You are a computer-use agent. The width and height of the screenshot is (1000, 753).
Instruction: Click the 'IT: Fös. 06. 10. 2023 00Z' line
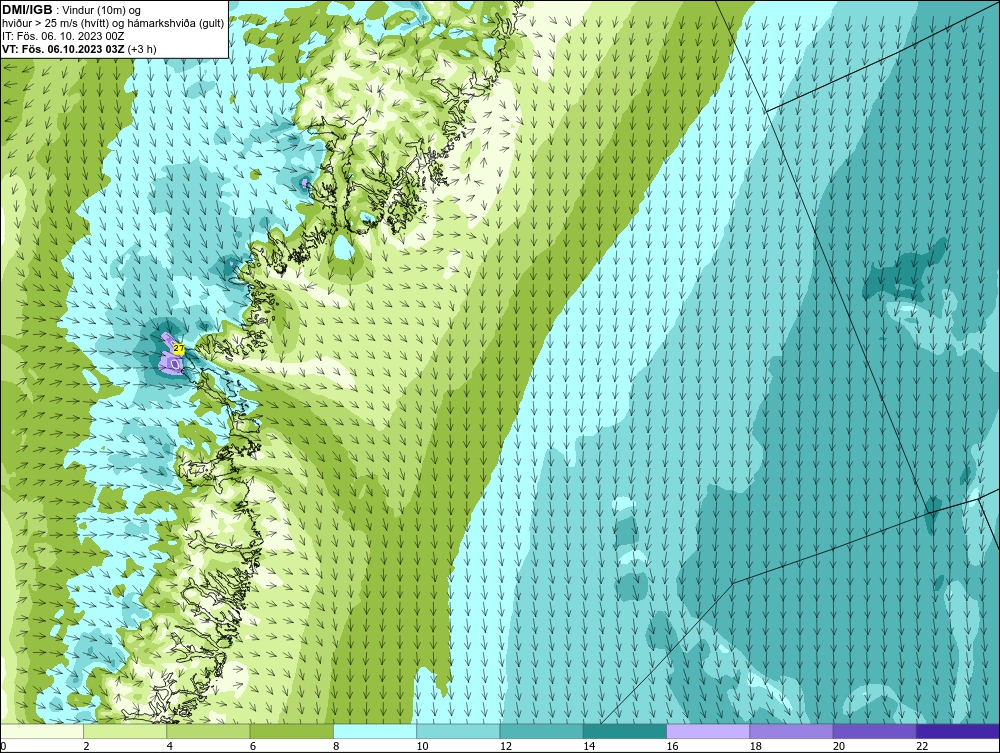pyautogui.click(x=62, y=36)
